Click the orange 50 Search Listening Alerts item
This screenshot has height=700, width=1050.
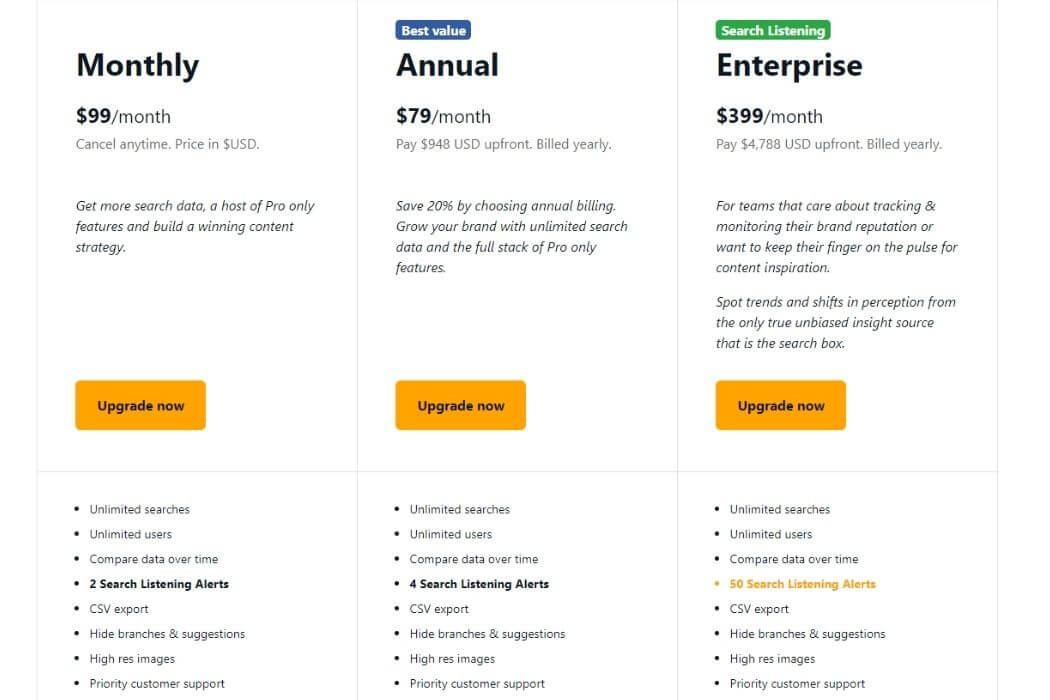[x=802, y=584]
